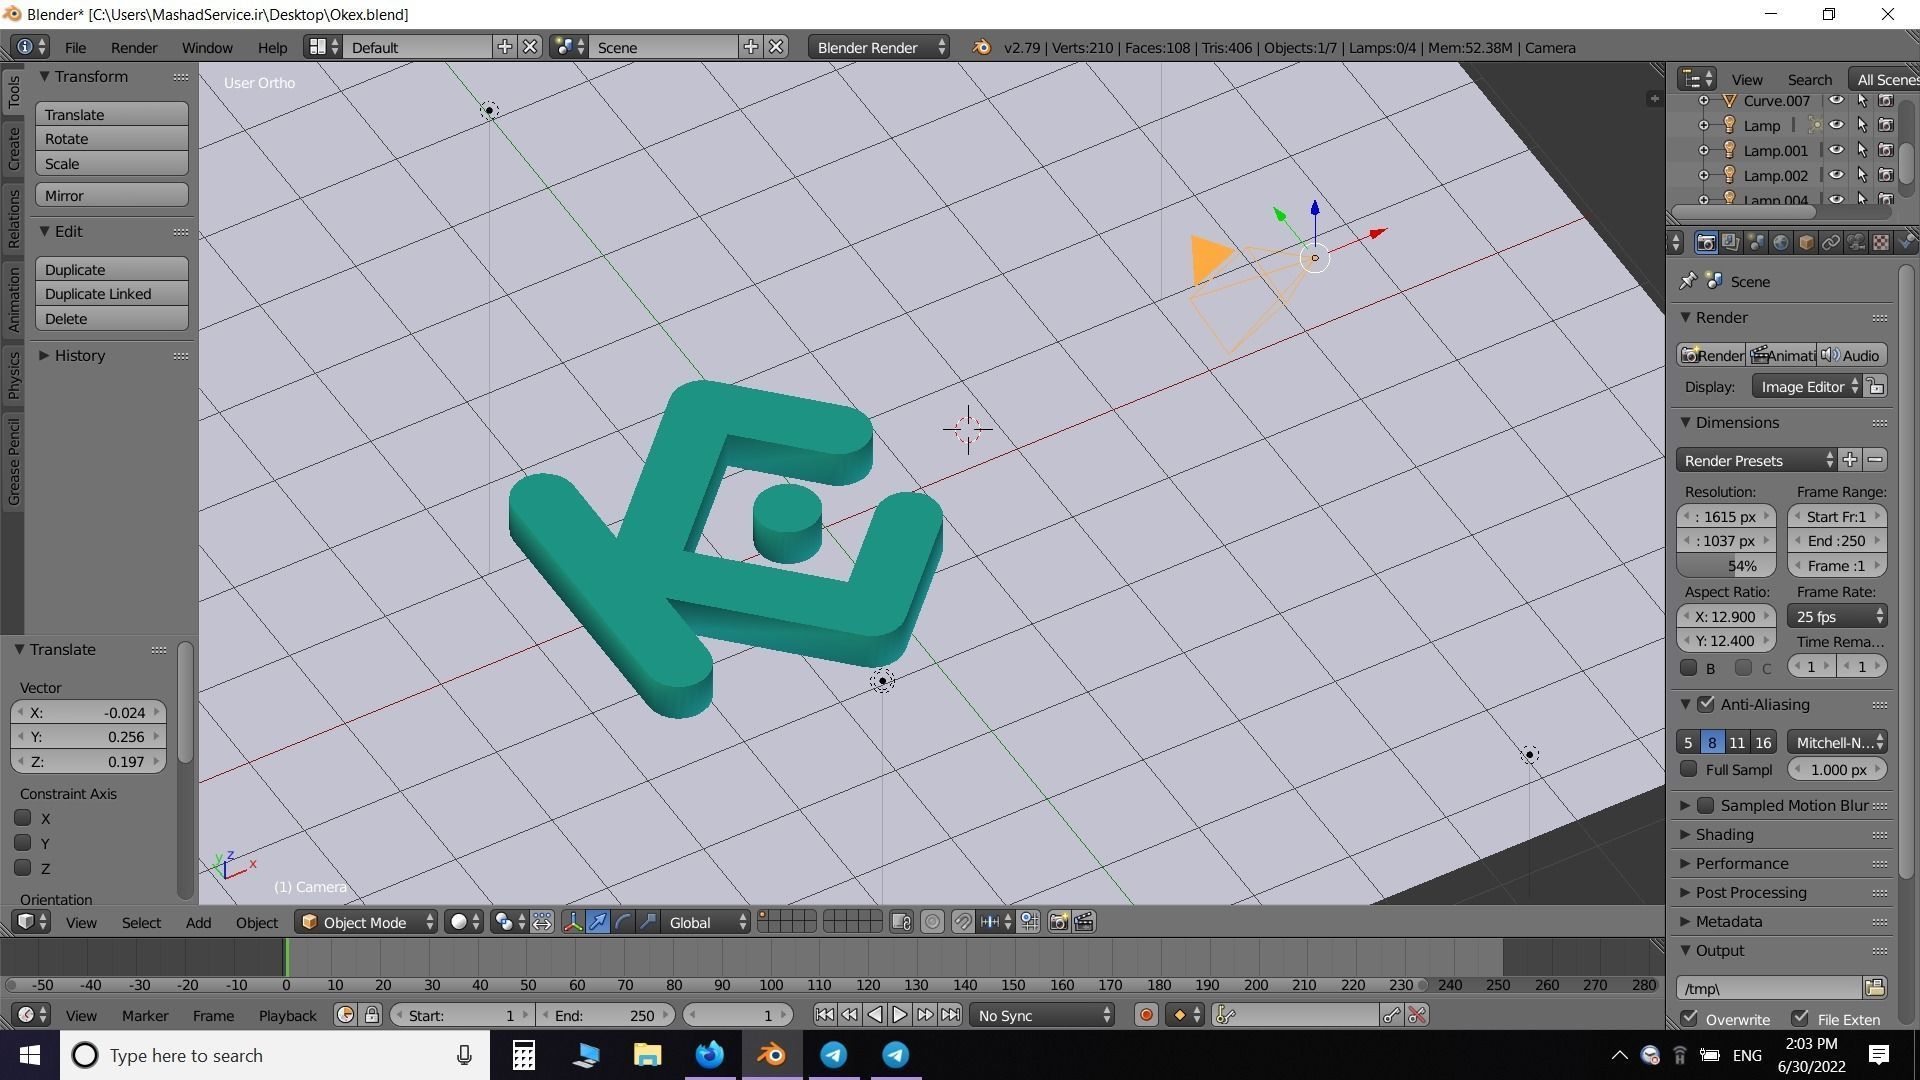Toggle use preview range clock icon
1920x1080 pixels.
click(346, 1015)
